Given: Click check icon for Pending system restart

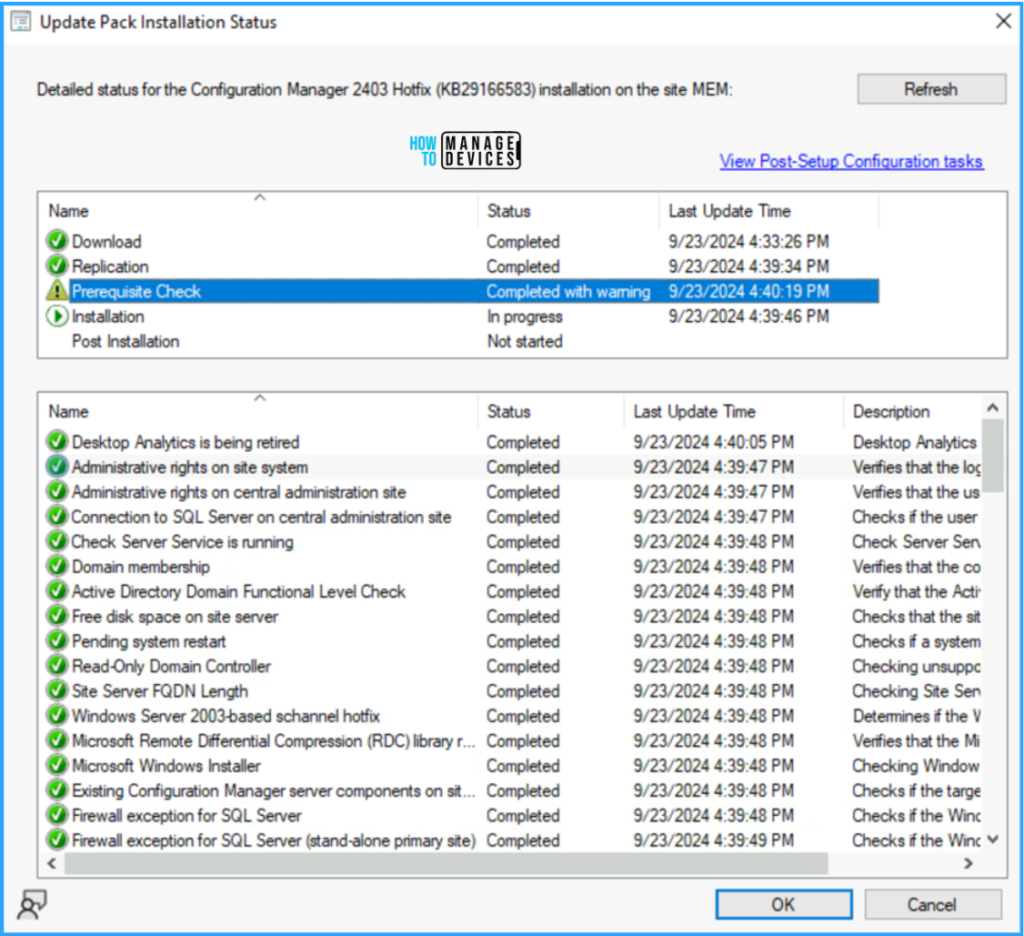Looking at the screenshot, I should 57,641.
